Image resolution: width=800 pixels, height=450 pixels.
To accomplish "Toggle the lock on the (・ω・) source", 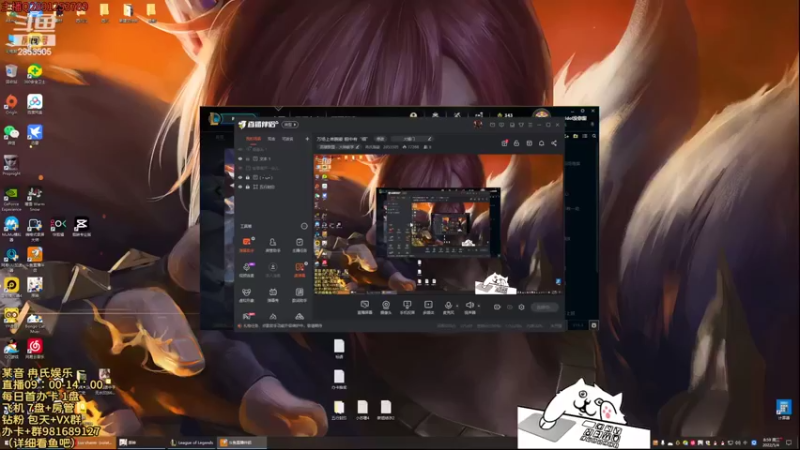I will 248,178.
